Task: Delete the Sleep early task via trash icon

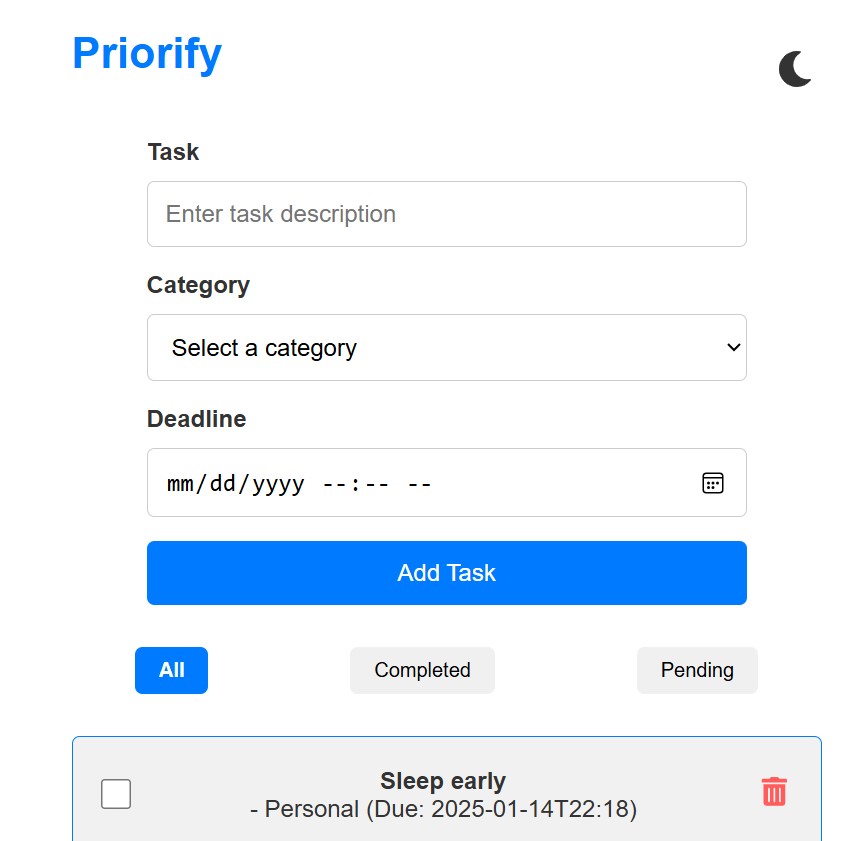Action: pos(774,791)
